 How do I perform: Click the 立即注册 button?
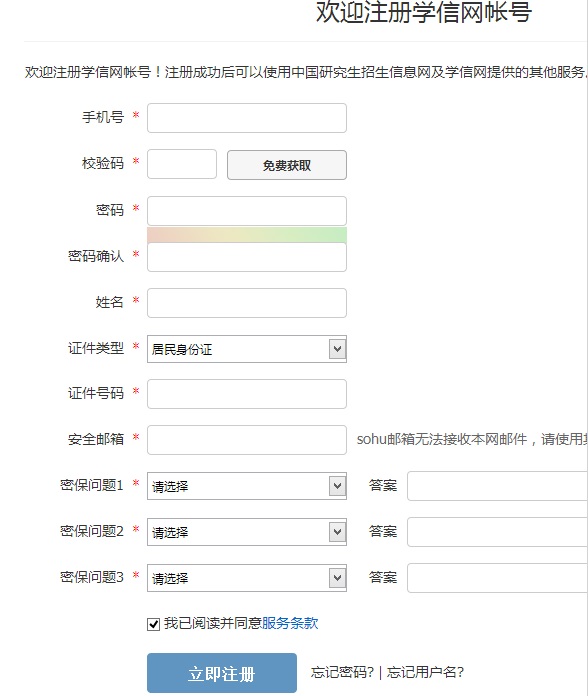tap(222, 673)
